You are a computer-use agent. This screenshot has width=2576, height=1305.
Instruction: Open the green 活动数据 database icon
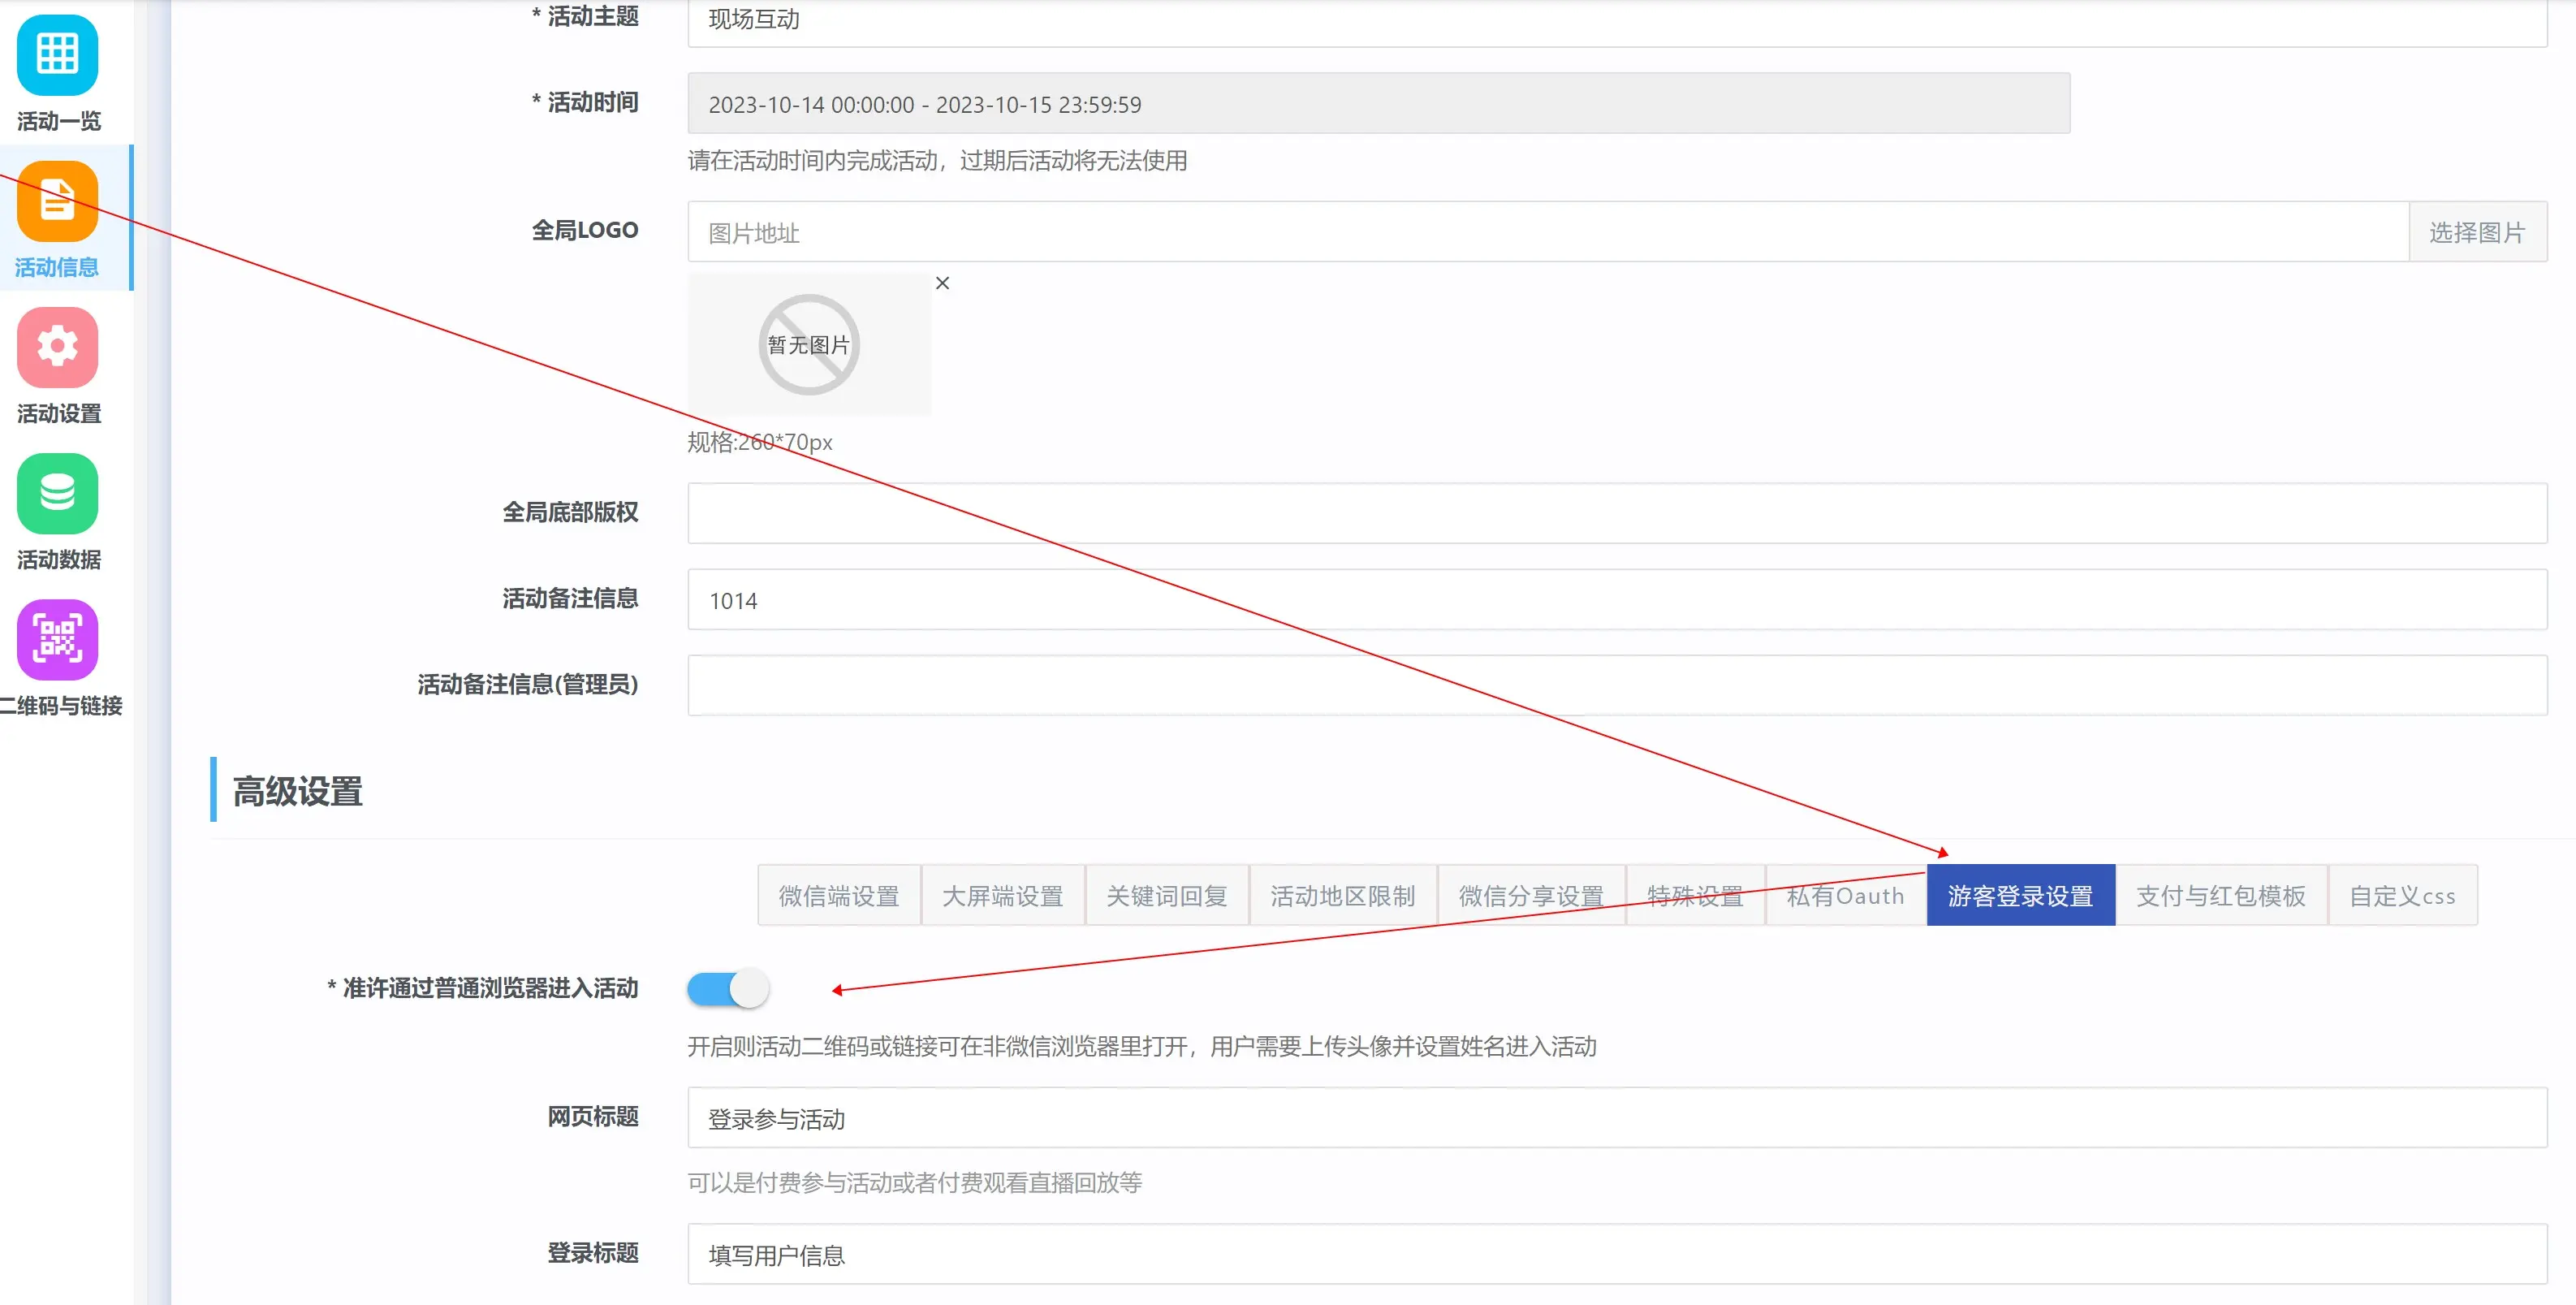click(x=57, y=493)
